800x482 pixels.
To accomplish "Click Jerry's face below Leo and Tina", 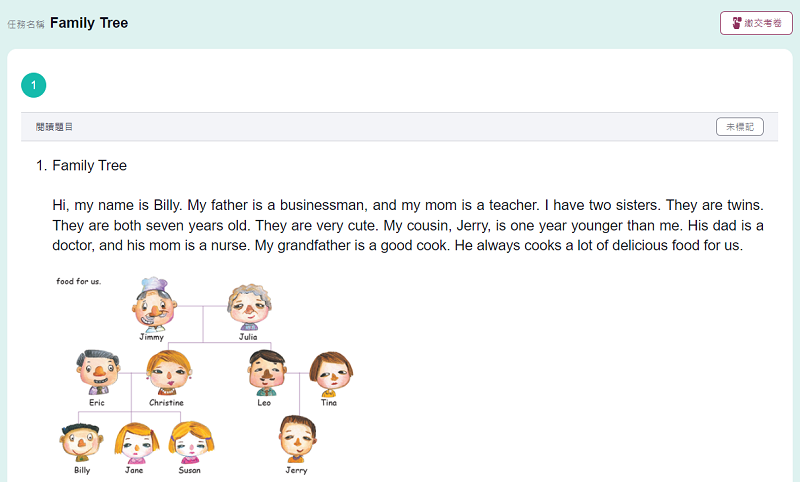I will (297, 439).
